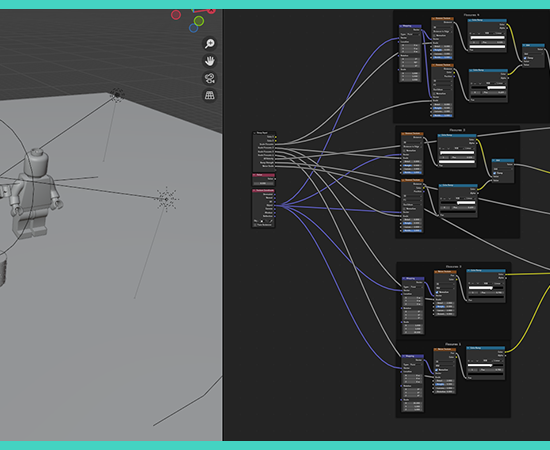This screenshot has width=550, height=450.
Task: Switch perspective/orthographic with the grid icon
Action: (x=210, y=95)
